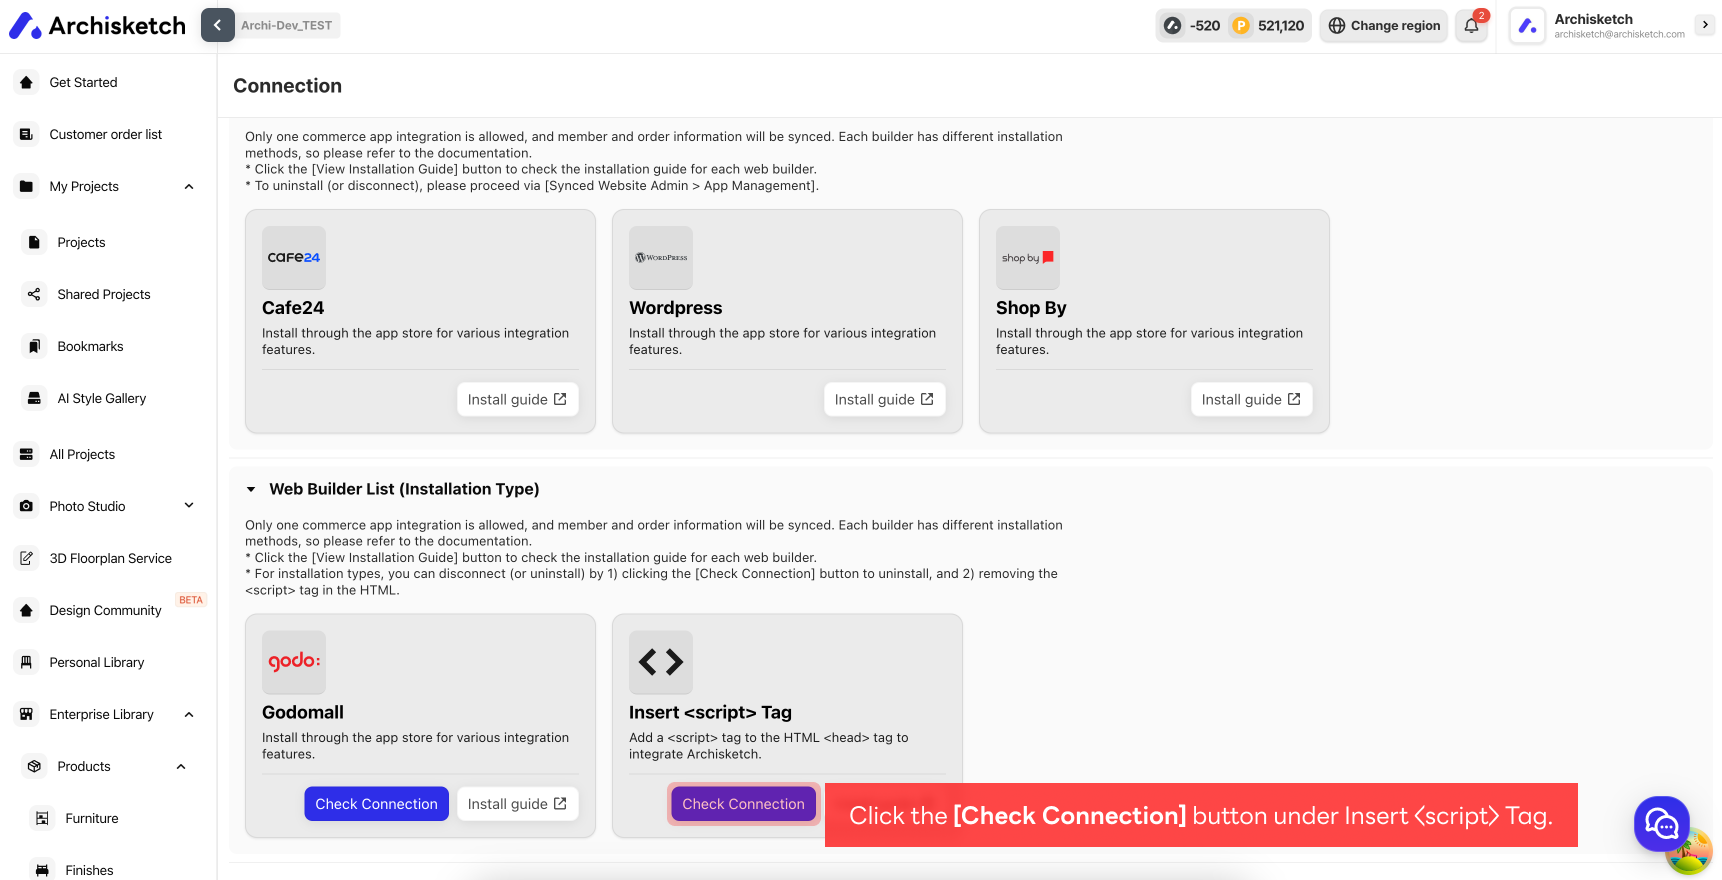This screenshot has height=880, width=1722.
Task: Click the 521,120 points balance
Action: [1281, 26]
